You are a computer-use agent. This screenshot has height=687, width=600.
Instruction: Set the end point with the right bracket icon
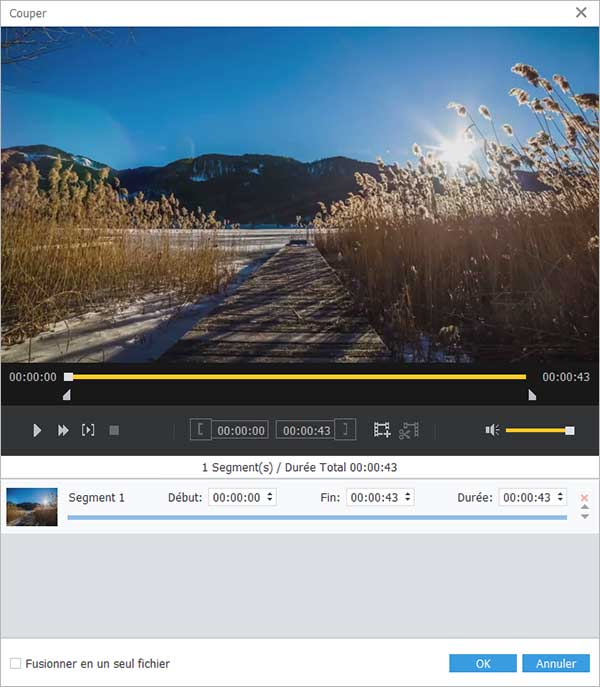345,430
